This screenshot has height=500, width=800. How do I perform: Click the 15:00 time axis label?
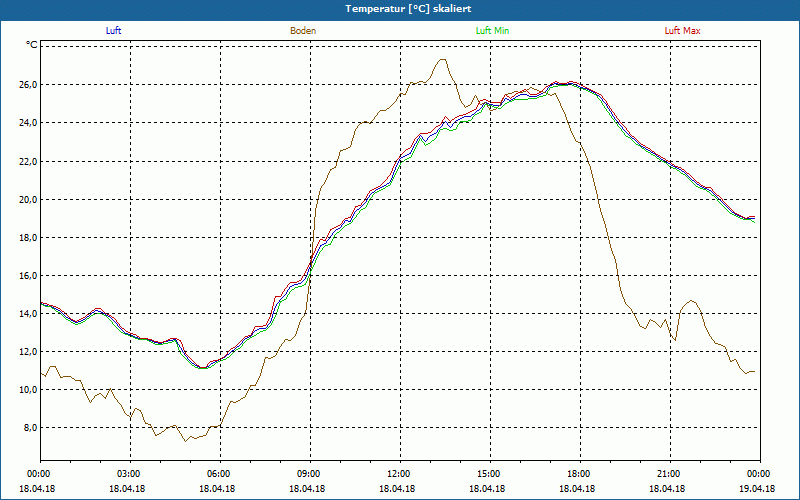point(490,474)
